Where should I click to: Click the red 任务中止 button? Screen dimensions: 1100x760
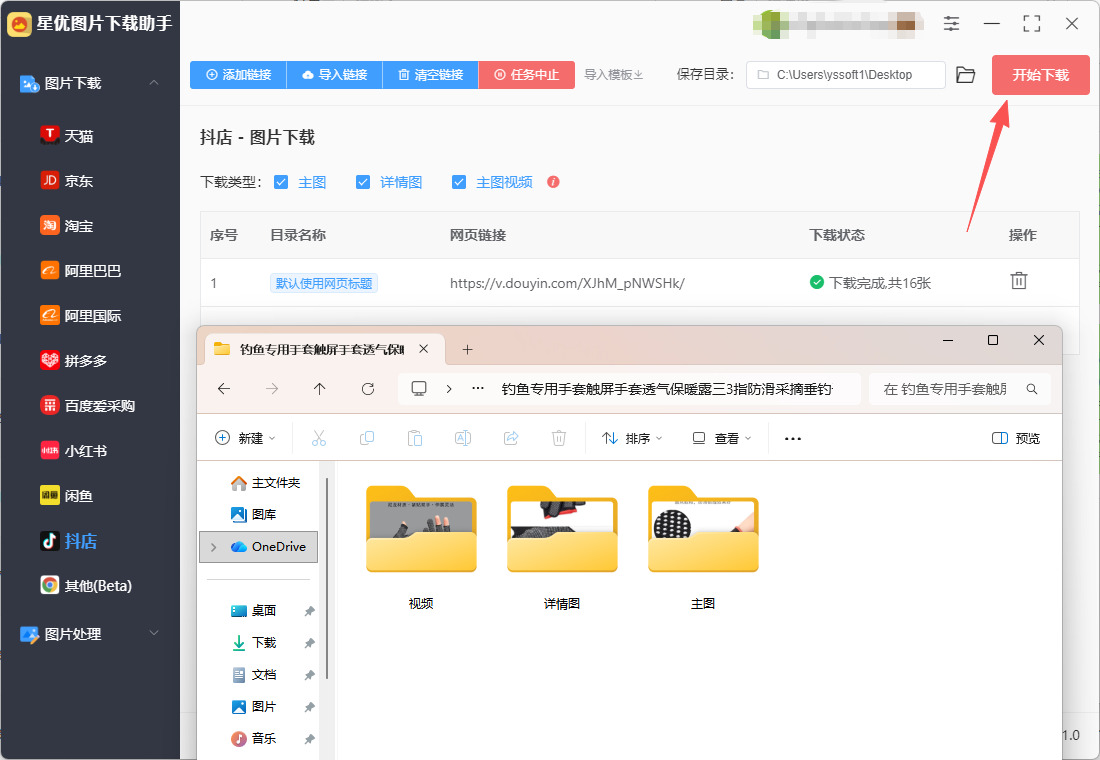pos(526,75)
